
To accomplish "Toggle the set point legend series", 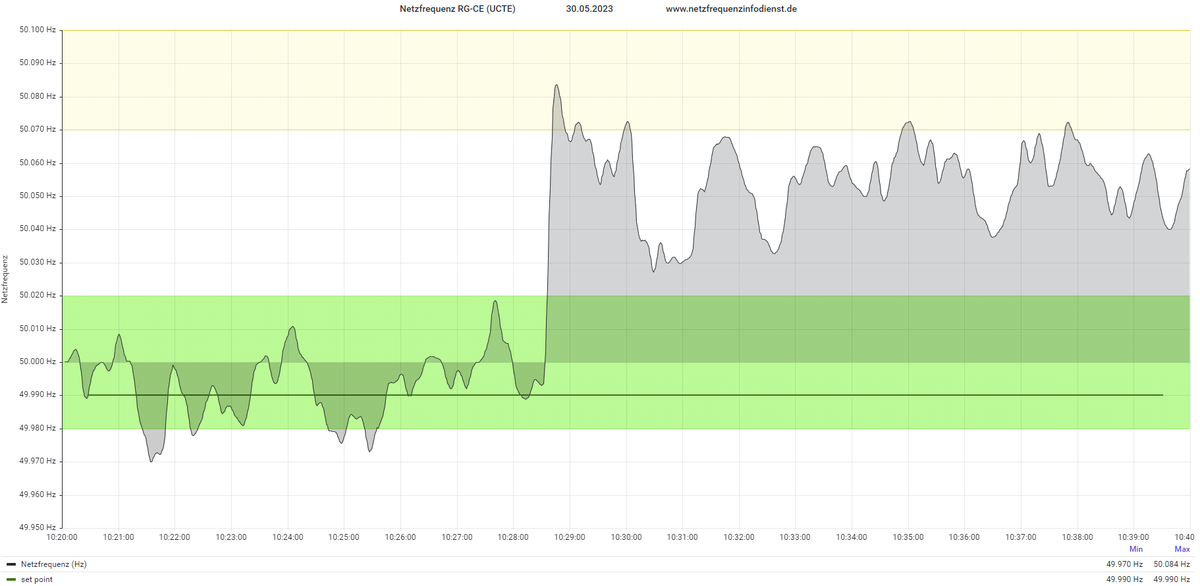I will click(x=37, y=579).
